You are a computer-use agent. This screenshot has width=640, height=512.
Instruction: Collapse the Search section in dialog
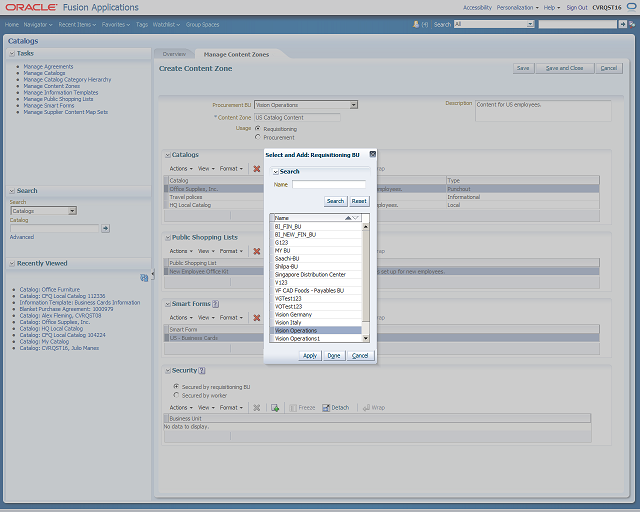pyautogui.click(x=276, y=172)
